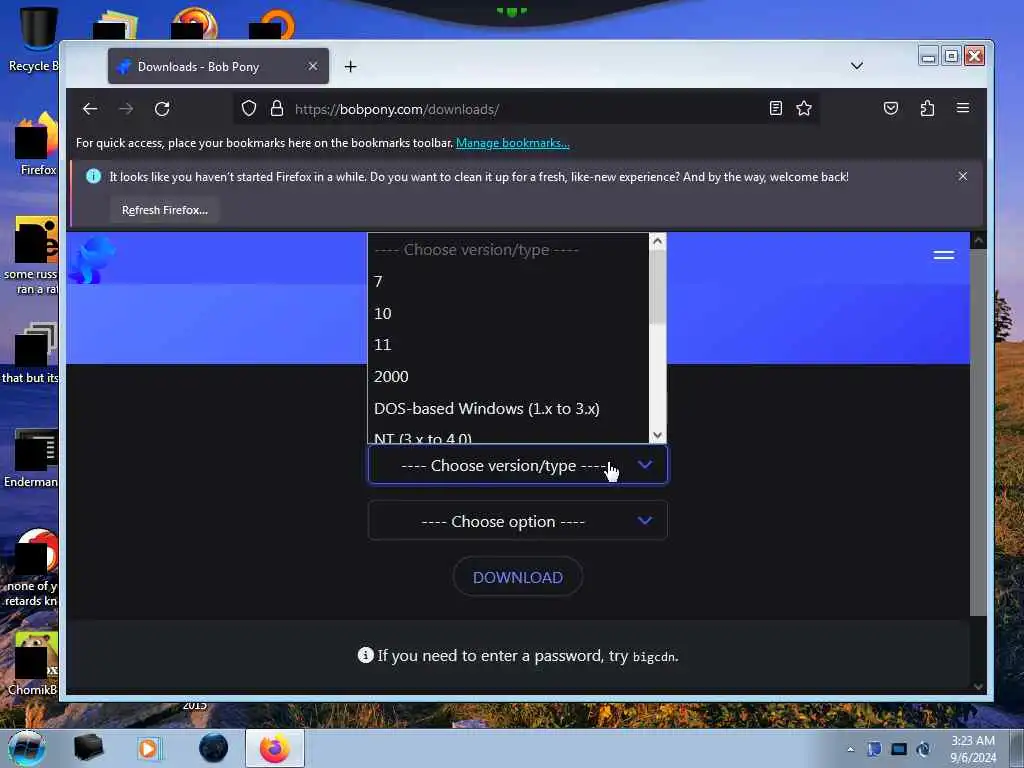The width and height of the screenshot is (1024, 768).
Task: Open the black box taskbar icon
Action: click(x=88, y=748)
